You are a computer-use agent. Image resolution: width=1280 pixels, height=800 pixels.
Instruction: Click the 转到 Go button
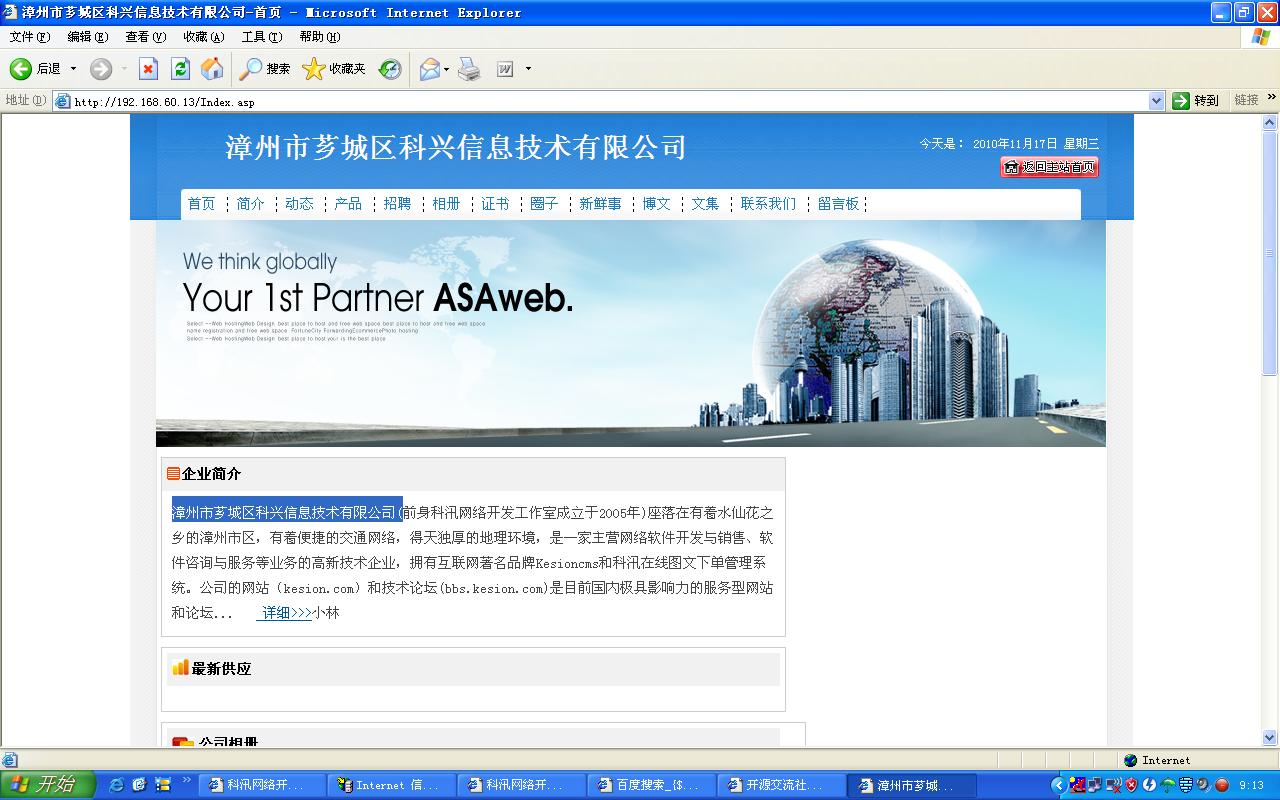point(1196,100)
